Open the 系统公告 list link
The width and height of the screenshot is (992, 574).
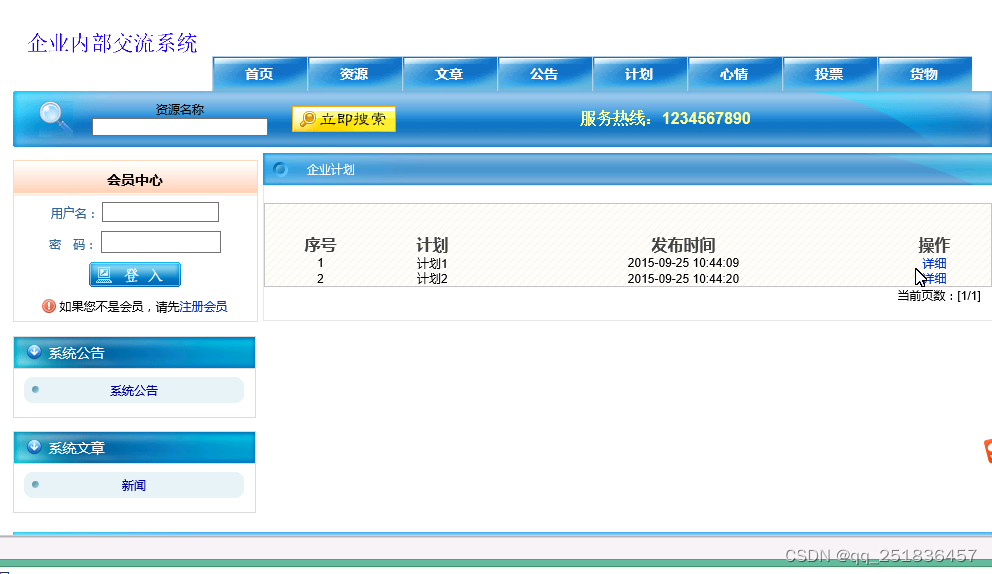(x=133, y=390)
